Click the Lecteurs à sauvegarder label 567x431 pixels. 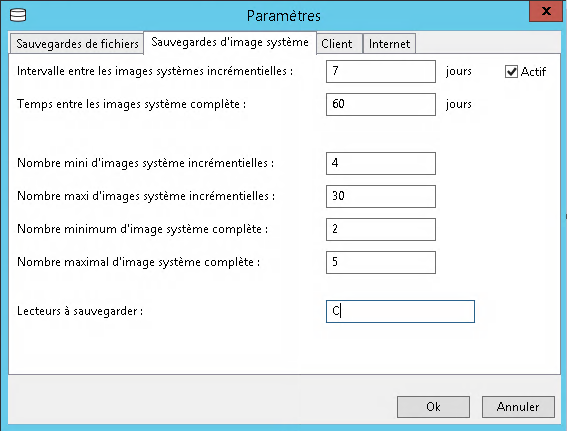pyautogui.click(x=80, y=311)
